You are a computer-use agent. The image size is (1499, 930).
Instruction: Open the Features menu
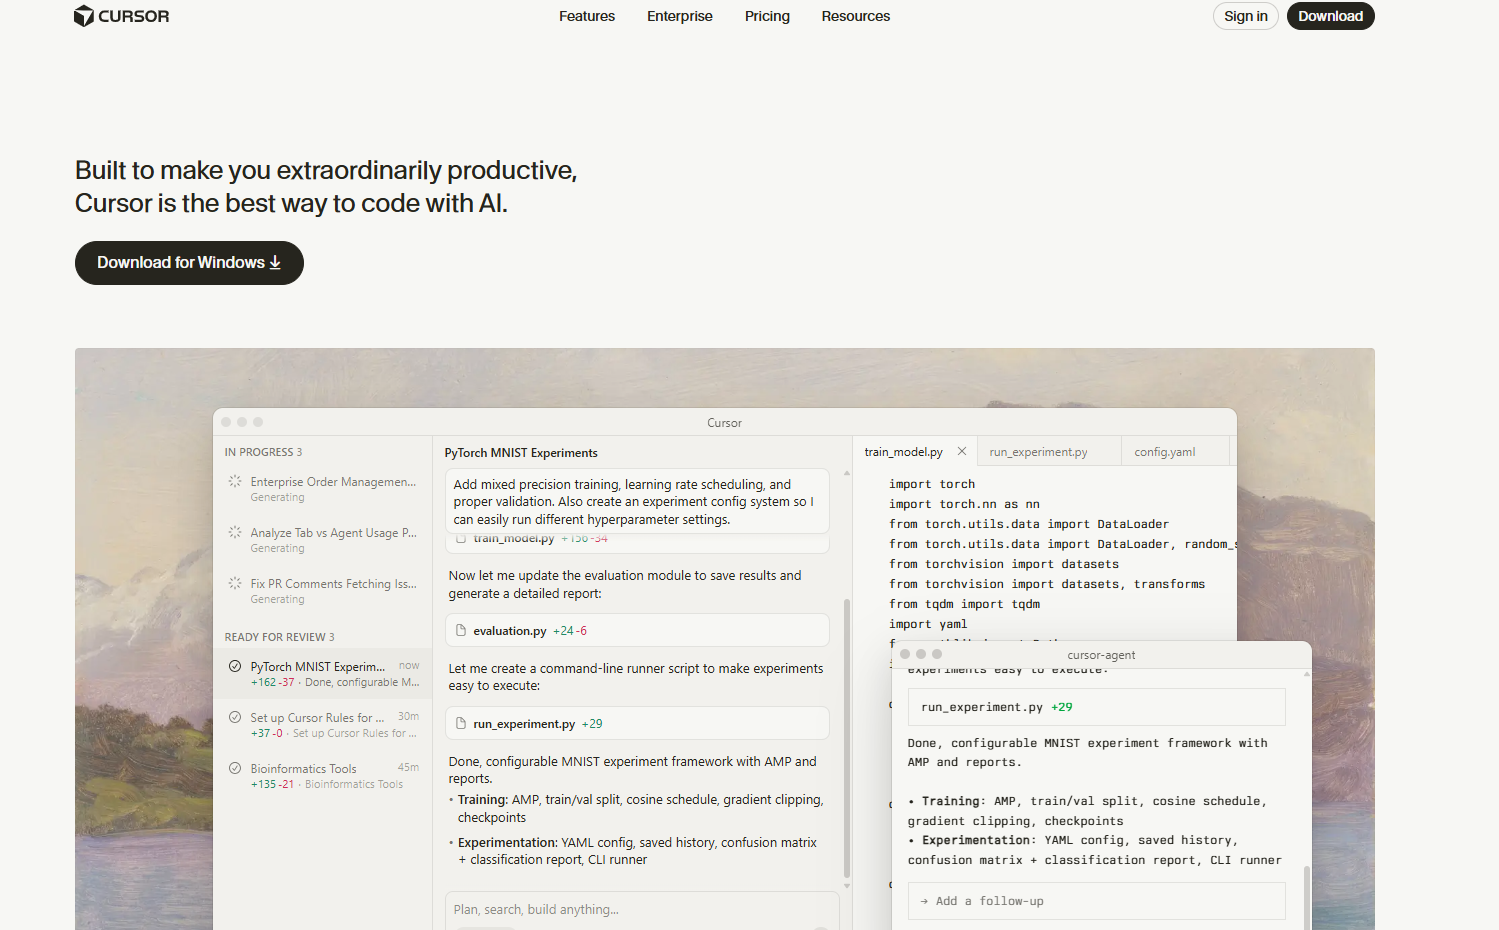(x=587, y=16)
